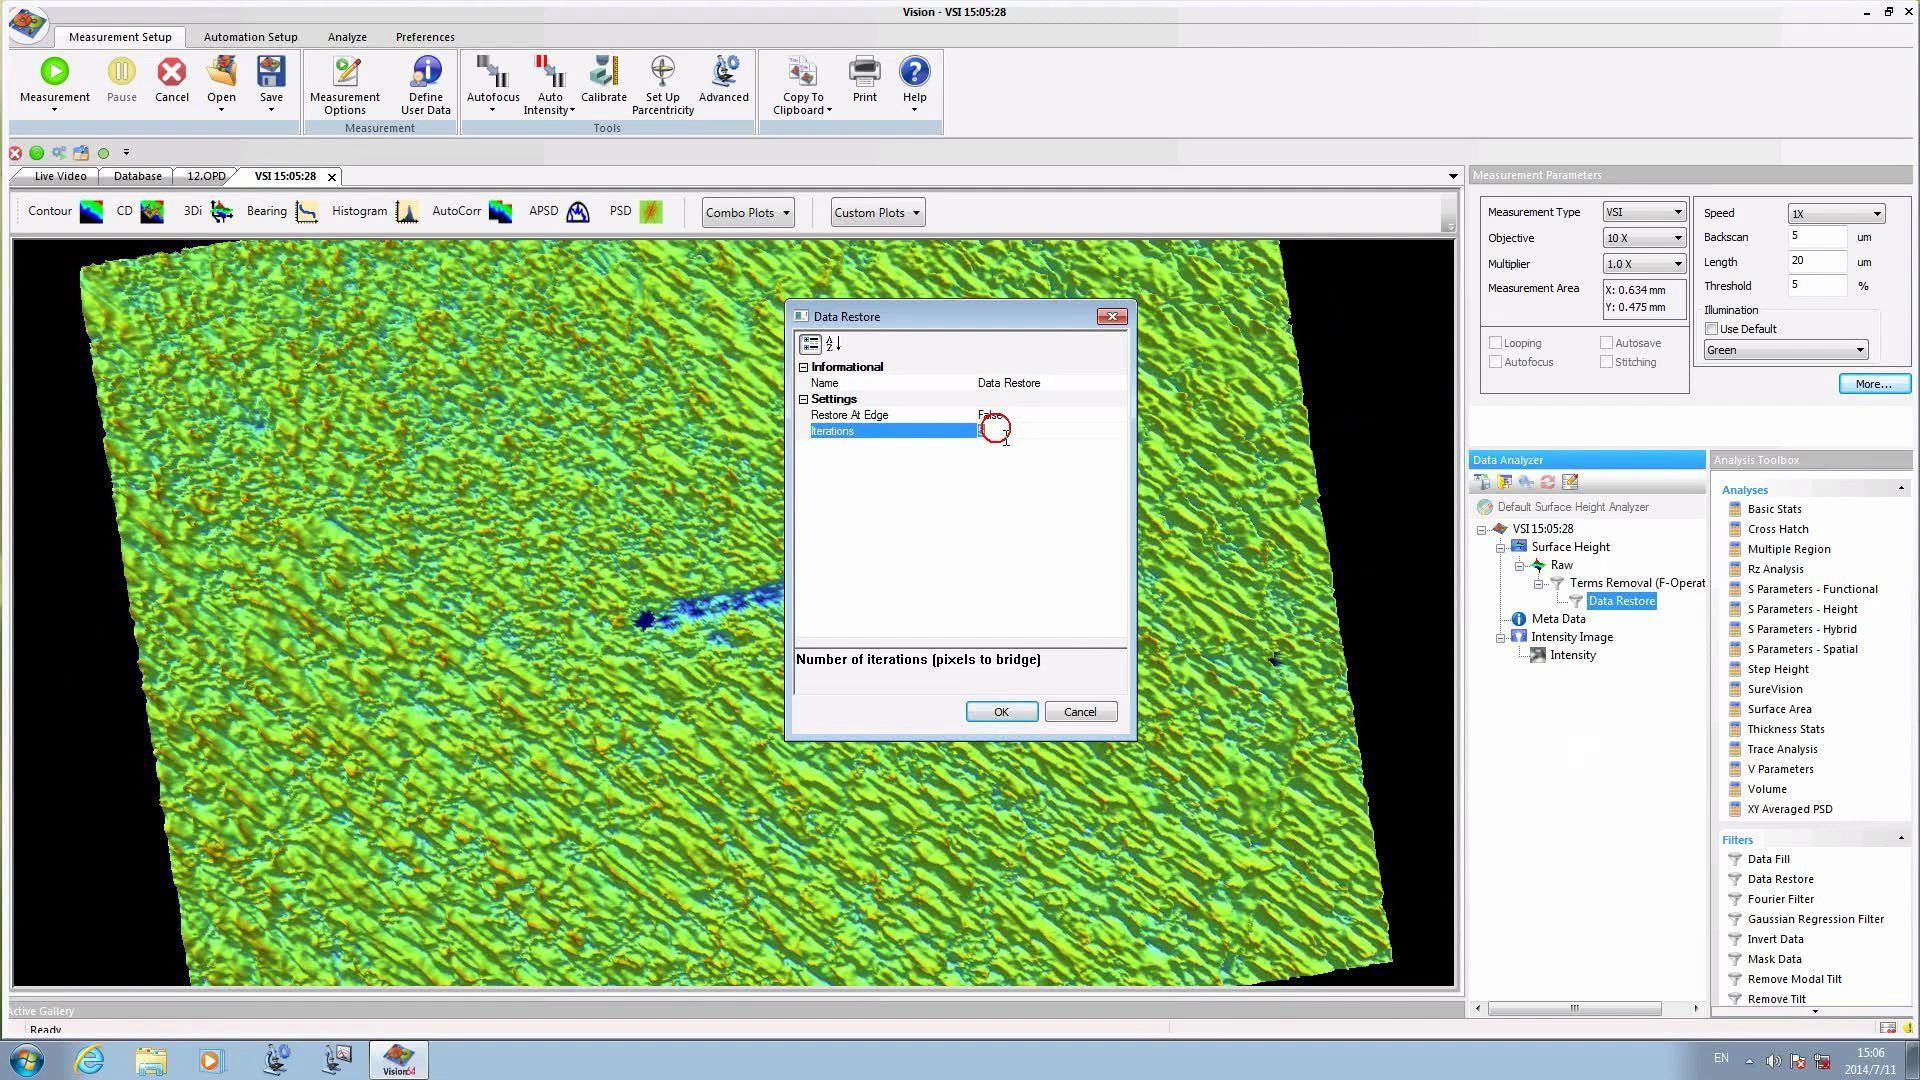1920x1080 pixels.
Task: Open the Calibrate tool
Action: (604, 72)
